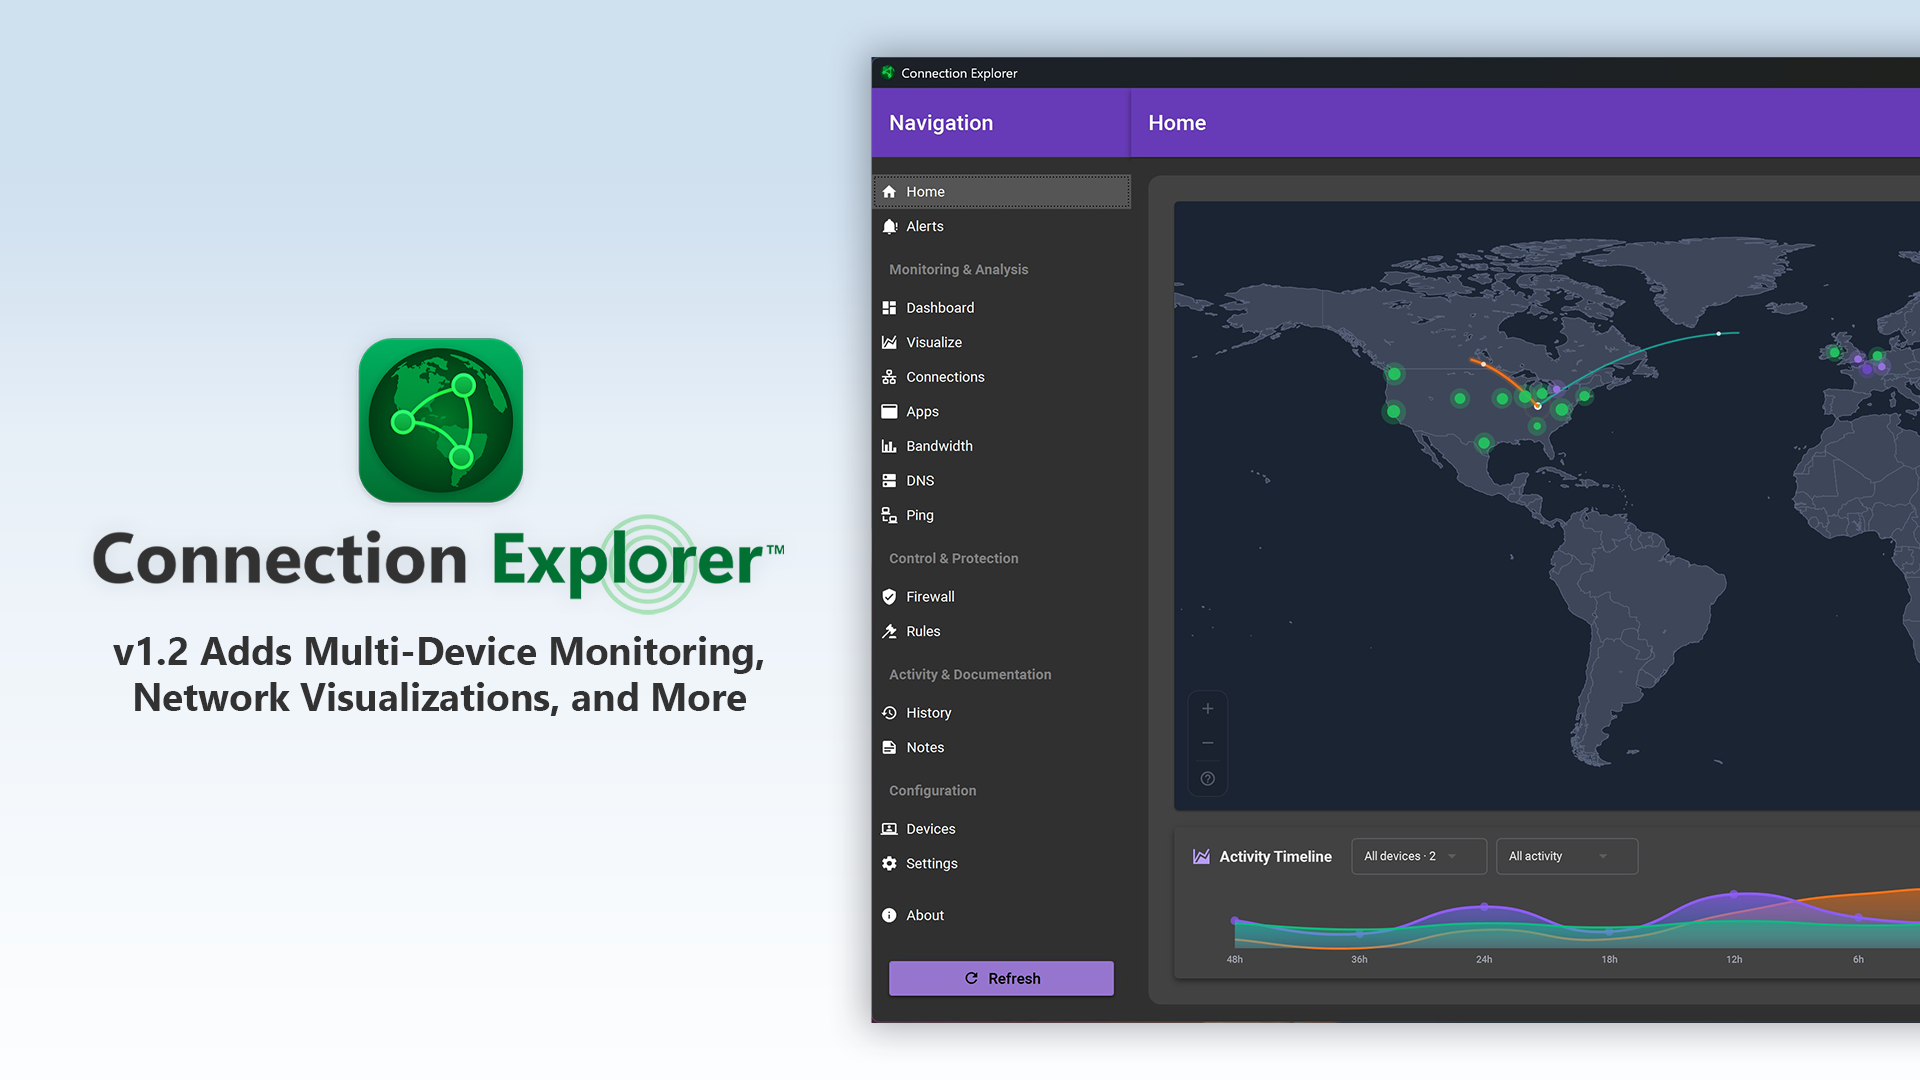The width and height of the screenshot is (1920, 1080).
Task: Click the 48h point on Activity Timeline
Action: click(x=1235, y=920)
